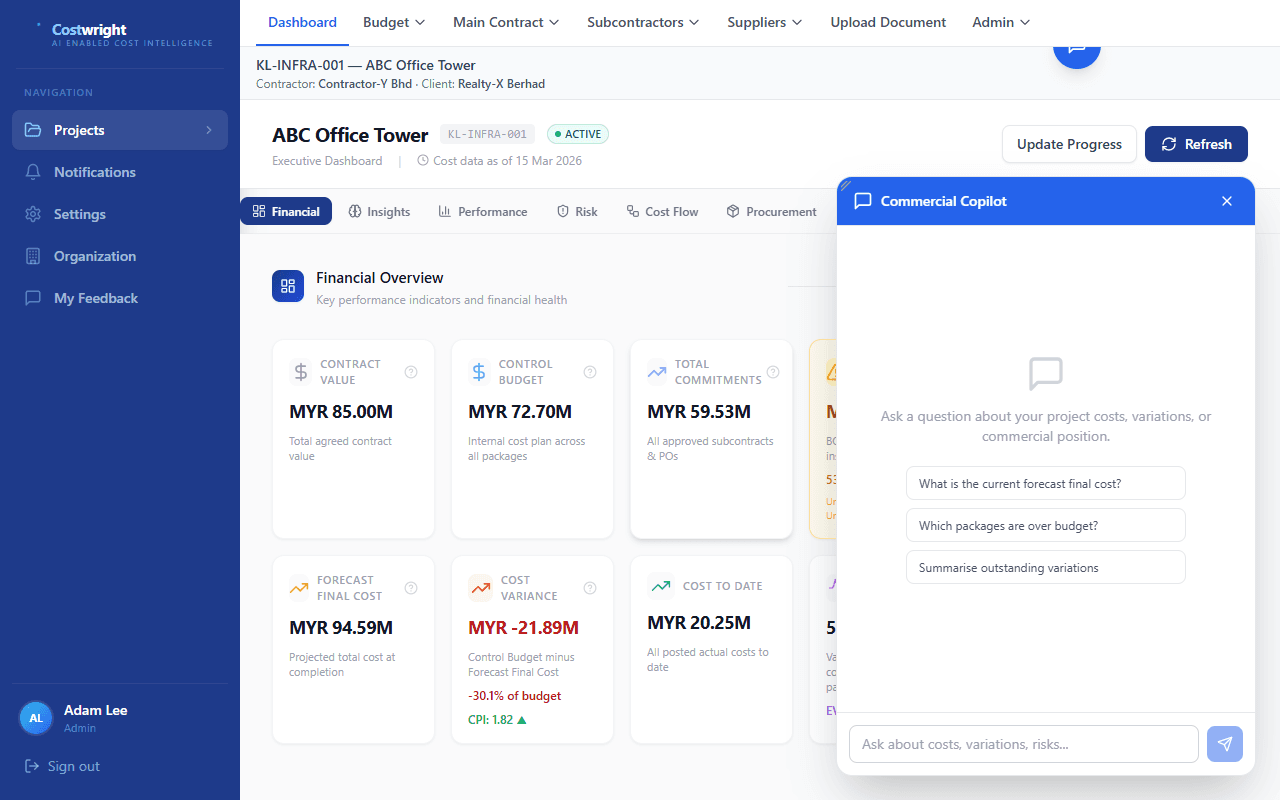The image size is (1280, 800).
Task: Click the Organization building icon
Action: [x=33, y=256]
